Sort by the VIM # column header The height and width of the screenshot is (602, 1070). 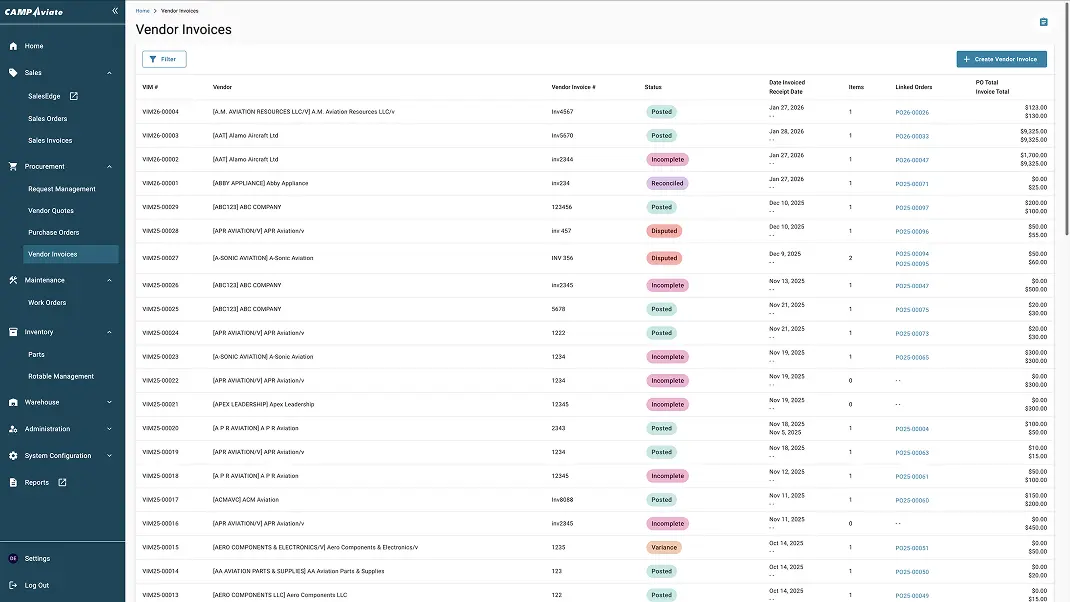150,87
